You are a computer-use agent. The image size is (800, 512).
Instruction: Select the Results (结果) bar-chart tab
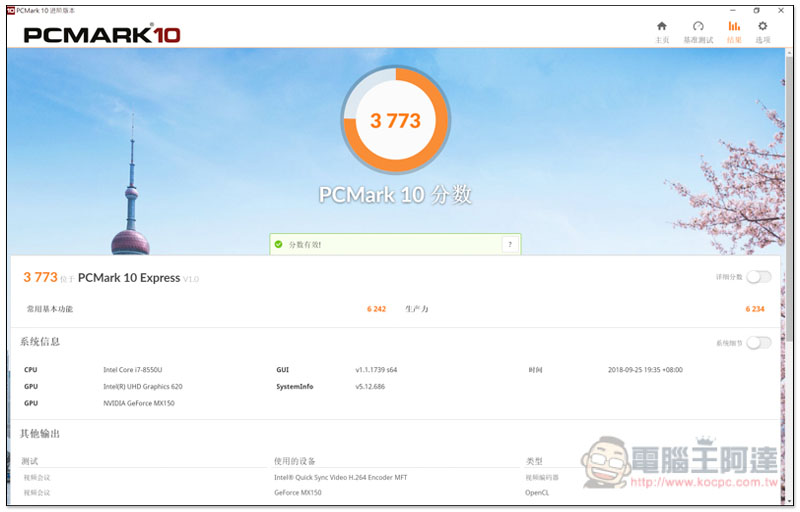pos(734,32)
